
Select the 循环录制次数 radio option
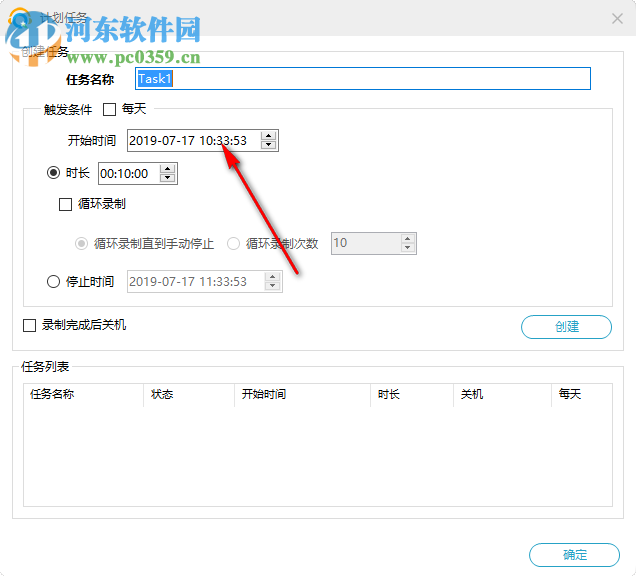click(x=233, y=244)
